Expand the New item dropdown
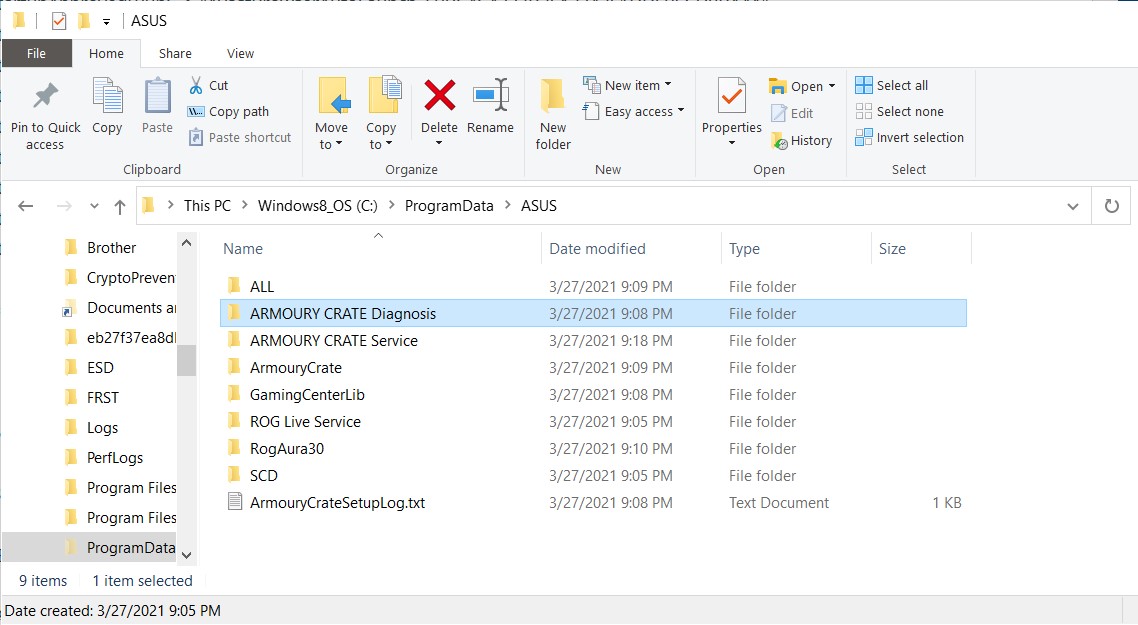Viewport: 1138px width, 625px height. coord(668,85)
